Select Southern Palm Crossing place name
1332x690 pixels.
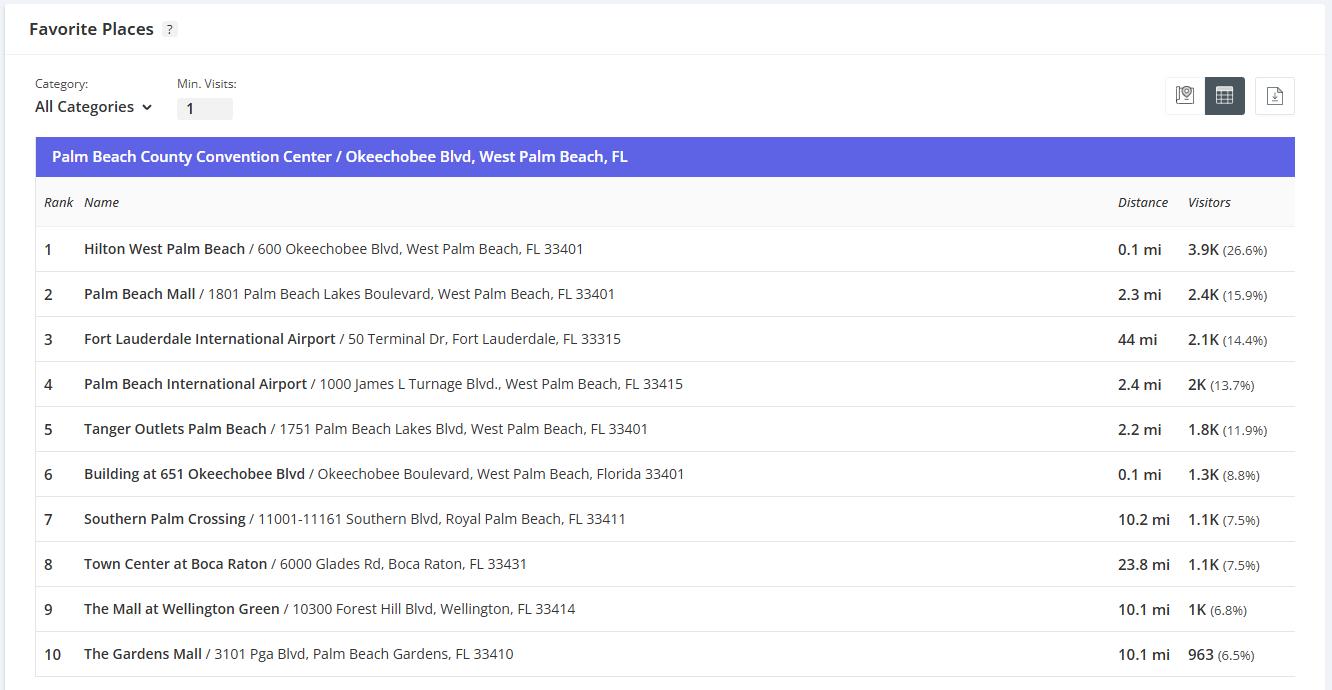click(164, 519)
